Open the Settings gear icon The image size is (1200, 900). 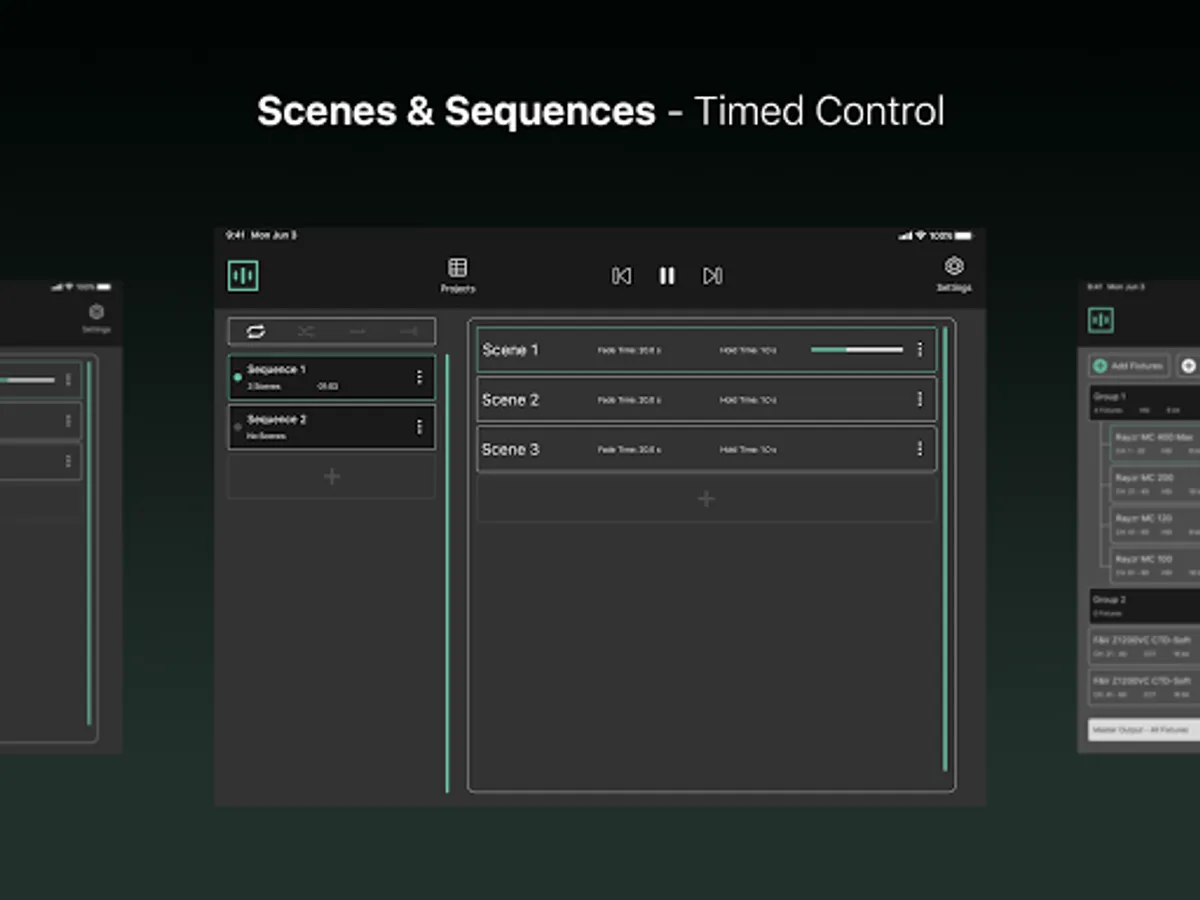point(954,267)
